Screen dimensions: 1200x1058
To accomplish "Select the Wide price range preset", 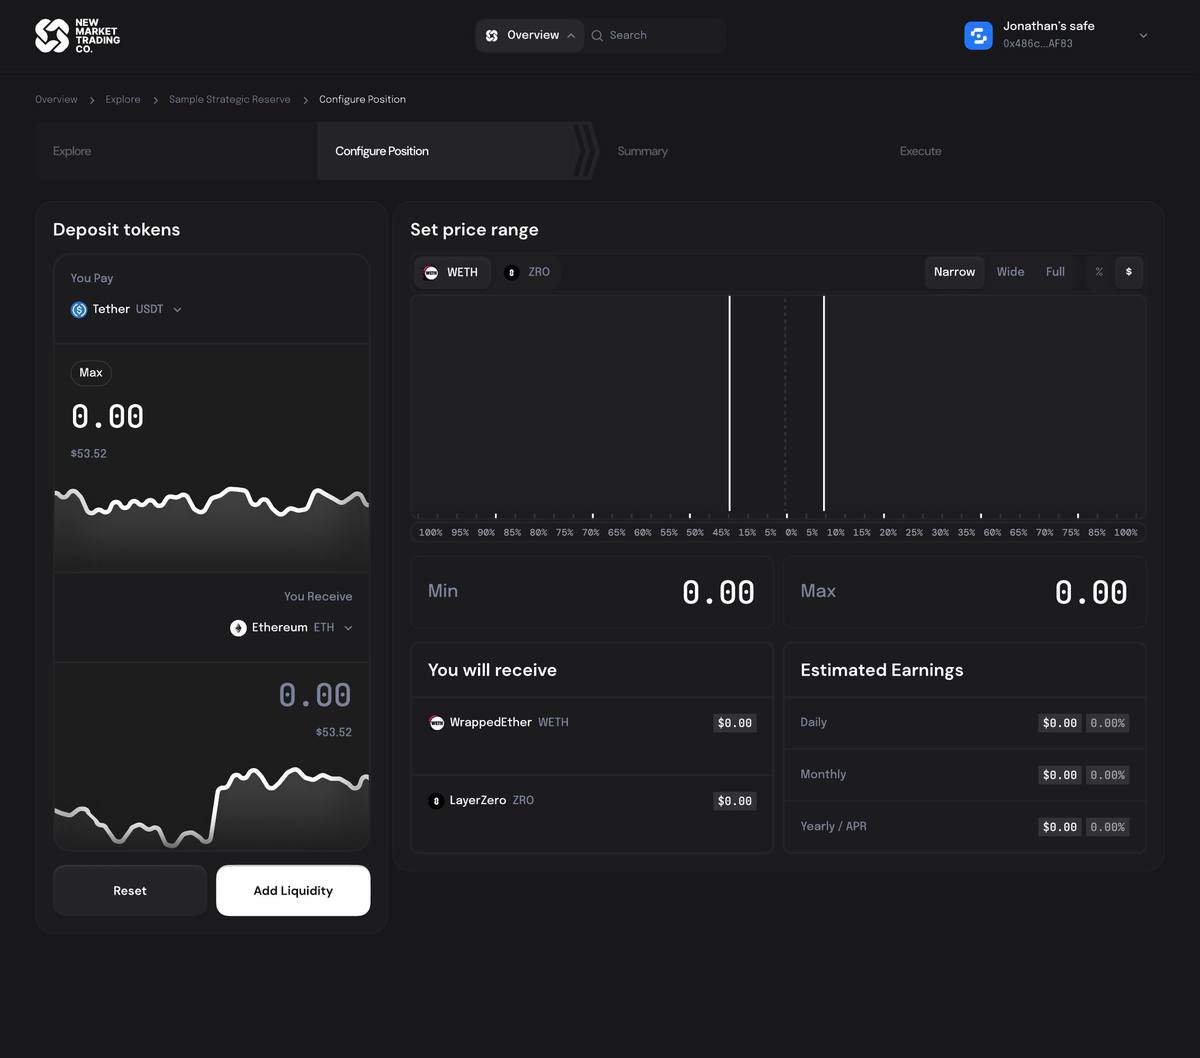I will pos(1010,272).
